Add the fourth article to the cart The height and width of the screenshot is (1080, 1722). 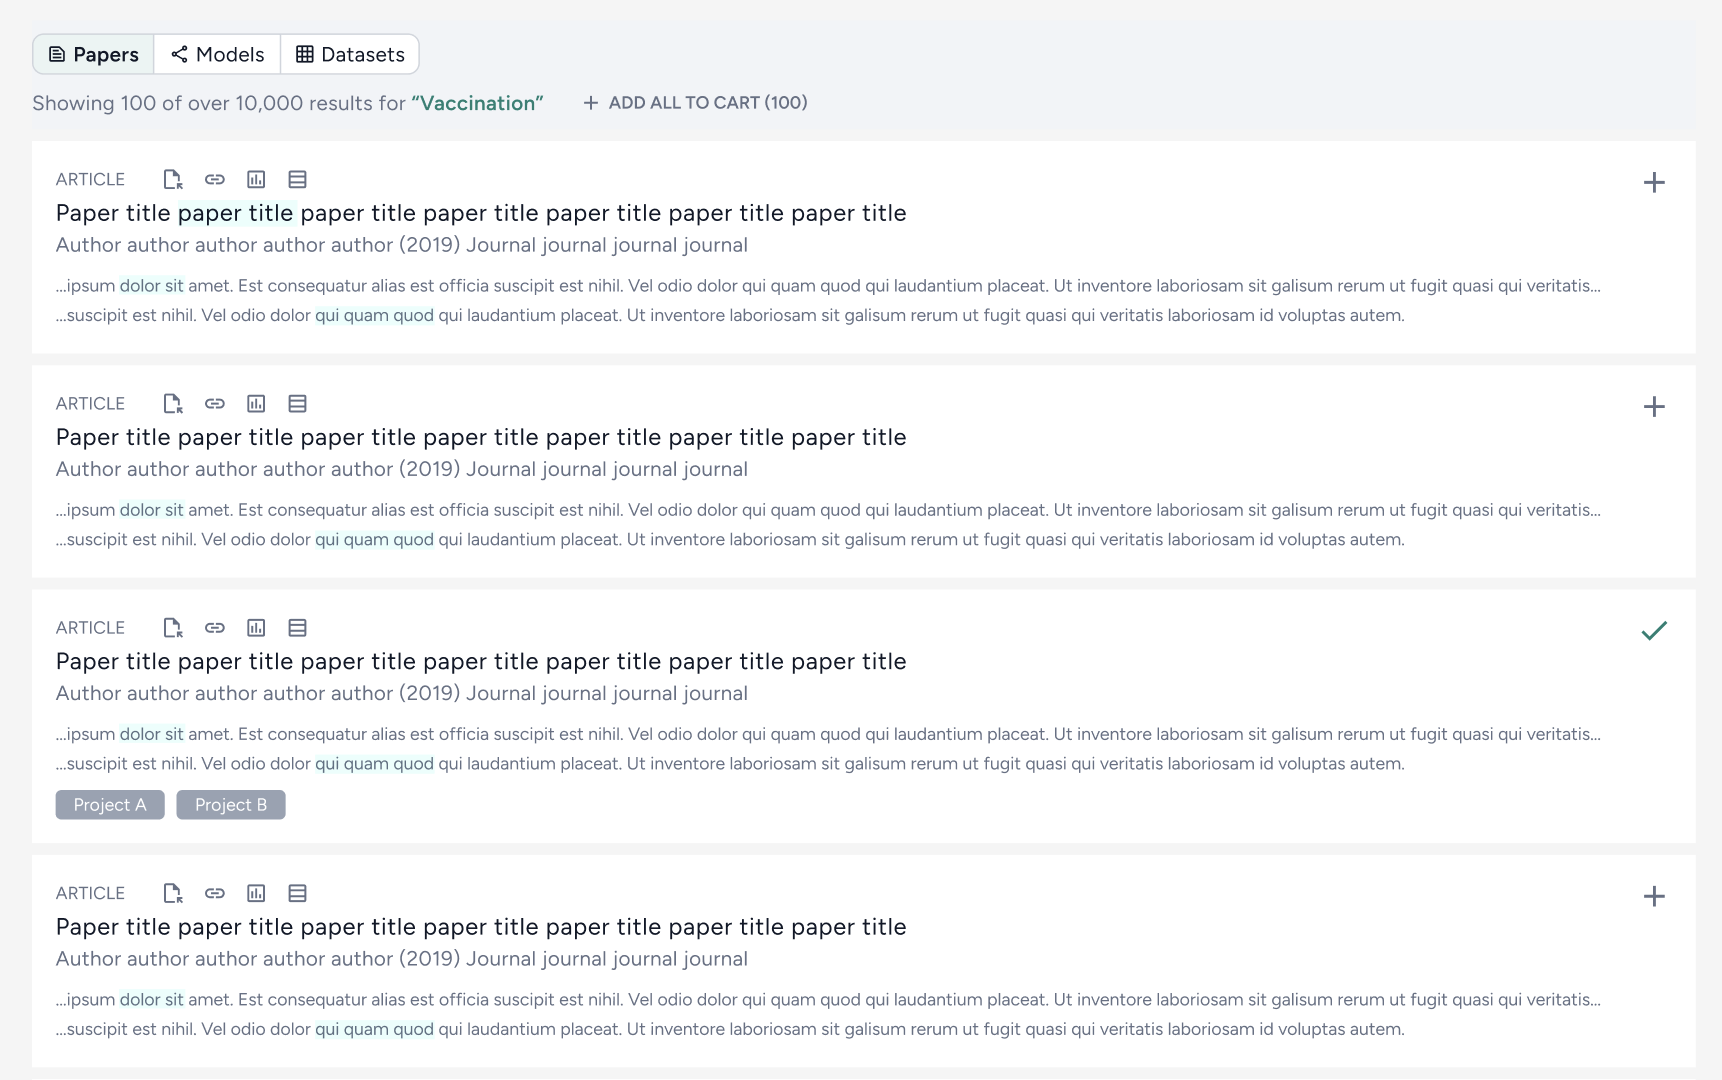tap(1656, 896)
